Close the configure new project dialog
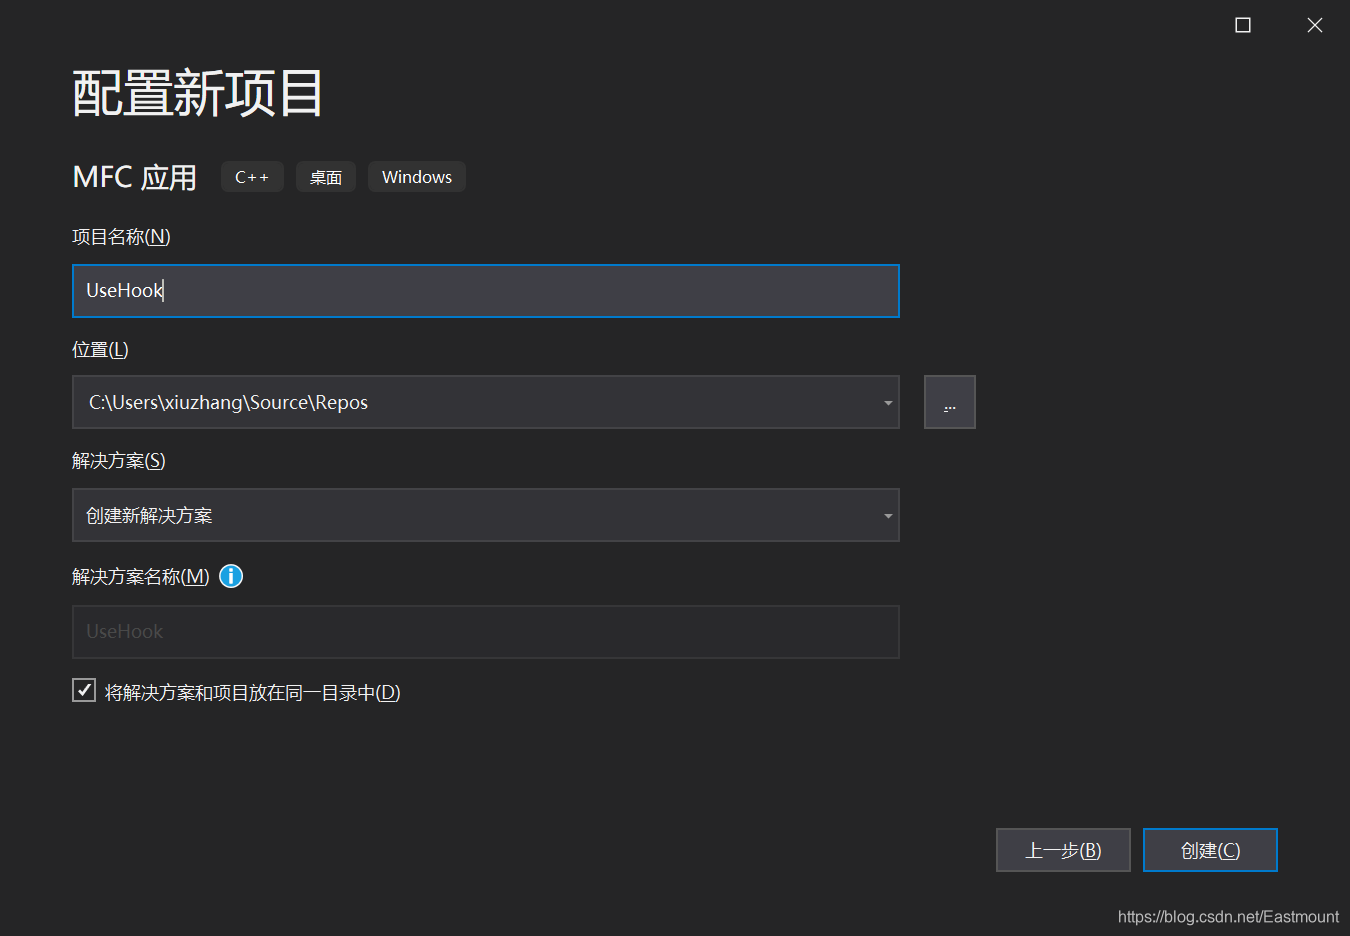Image resolution: width=1350 pixels, height=936 pixels. [x=1315, y=25]
